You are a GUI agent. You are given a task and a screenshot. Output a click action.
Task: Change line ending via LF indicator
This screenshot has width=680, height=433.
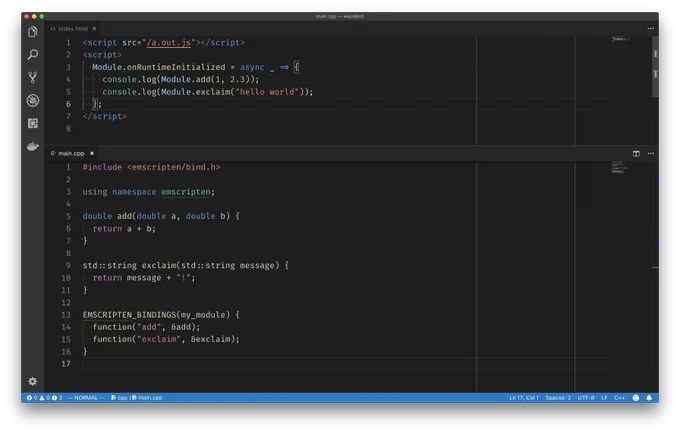tap(604, 398)
